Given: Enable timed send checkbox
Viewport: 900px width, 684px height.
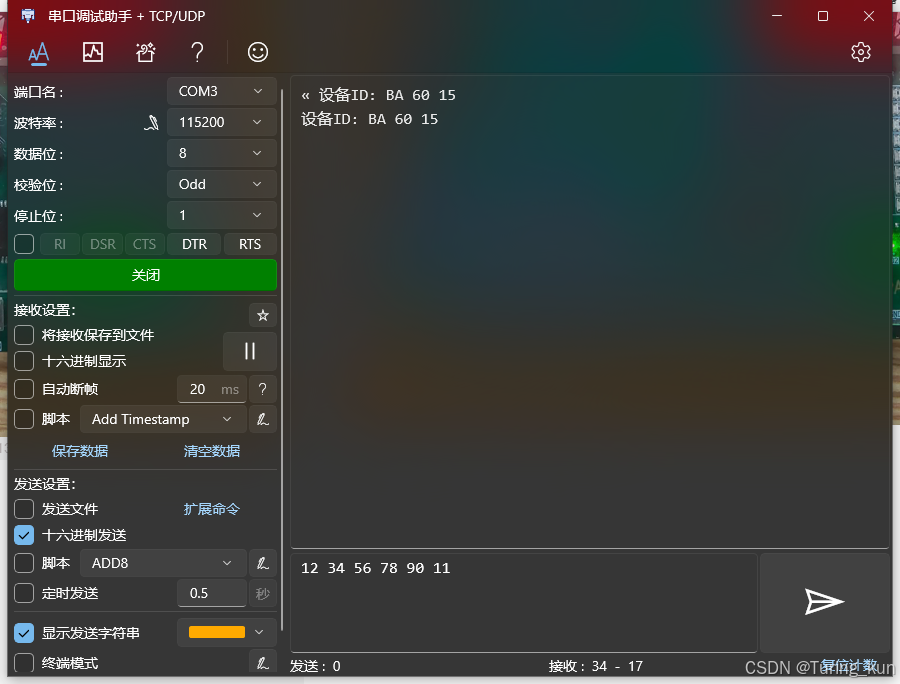Looking at the screenshot, I should (24, 593).
